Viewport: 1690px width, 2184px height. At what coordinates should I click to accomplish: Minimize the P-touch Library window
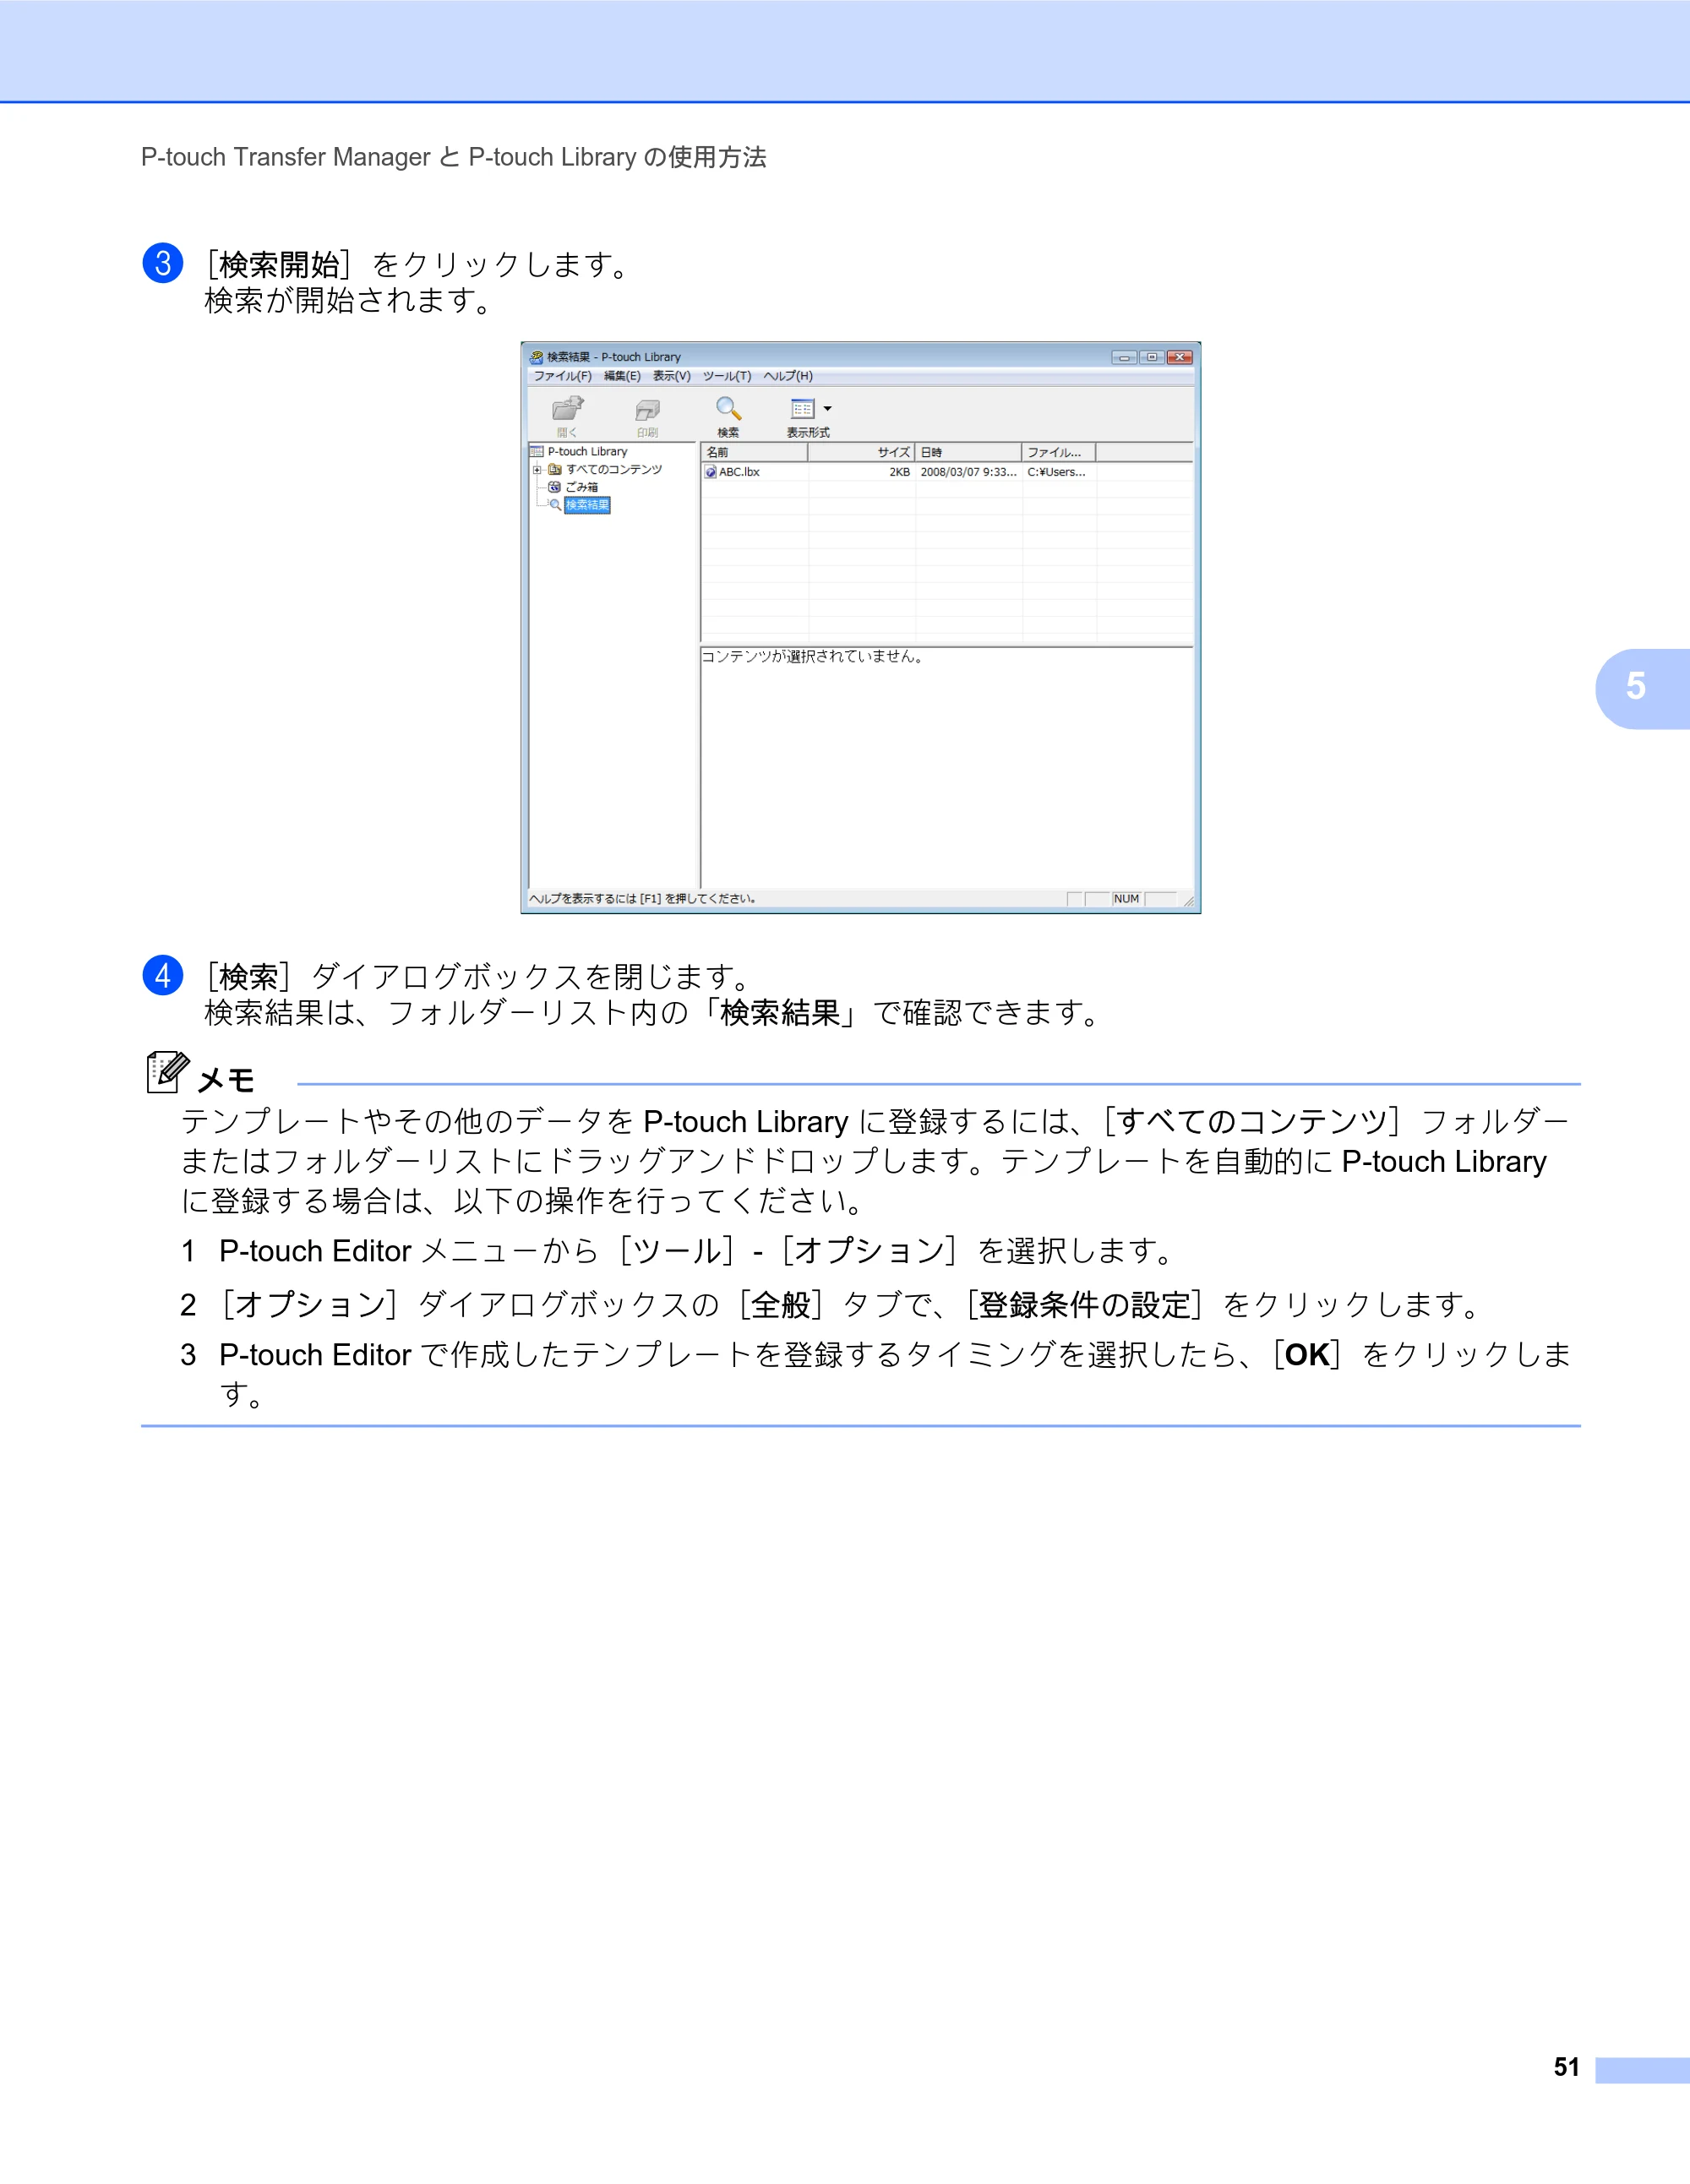click(x=1124, y=357)
